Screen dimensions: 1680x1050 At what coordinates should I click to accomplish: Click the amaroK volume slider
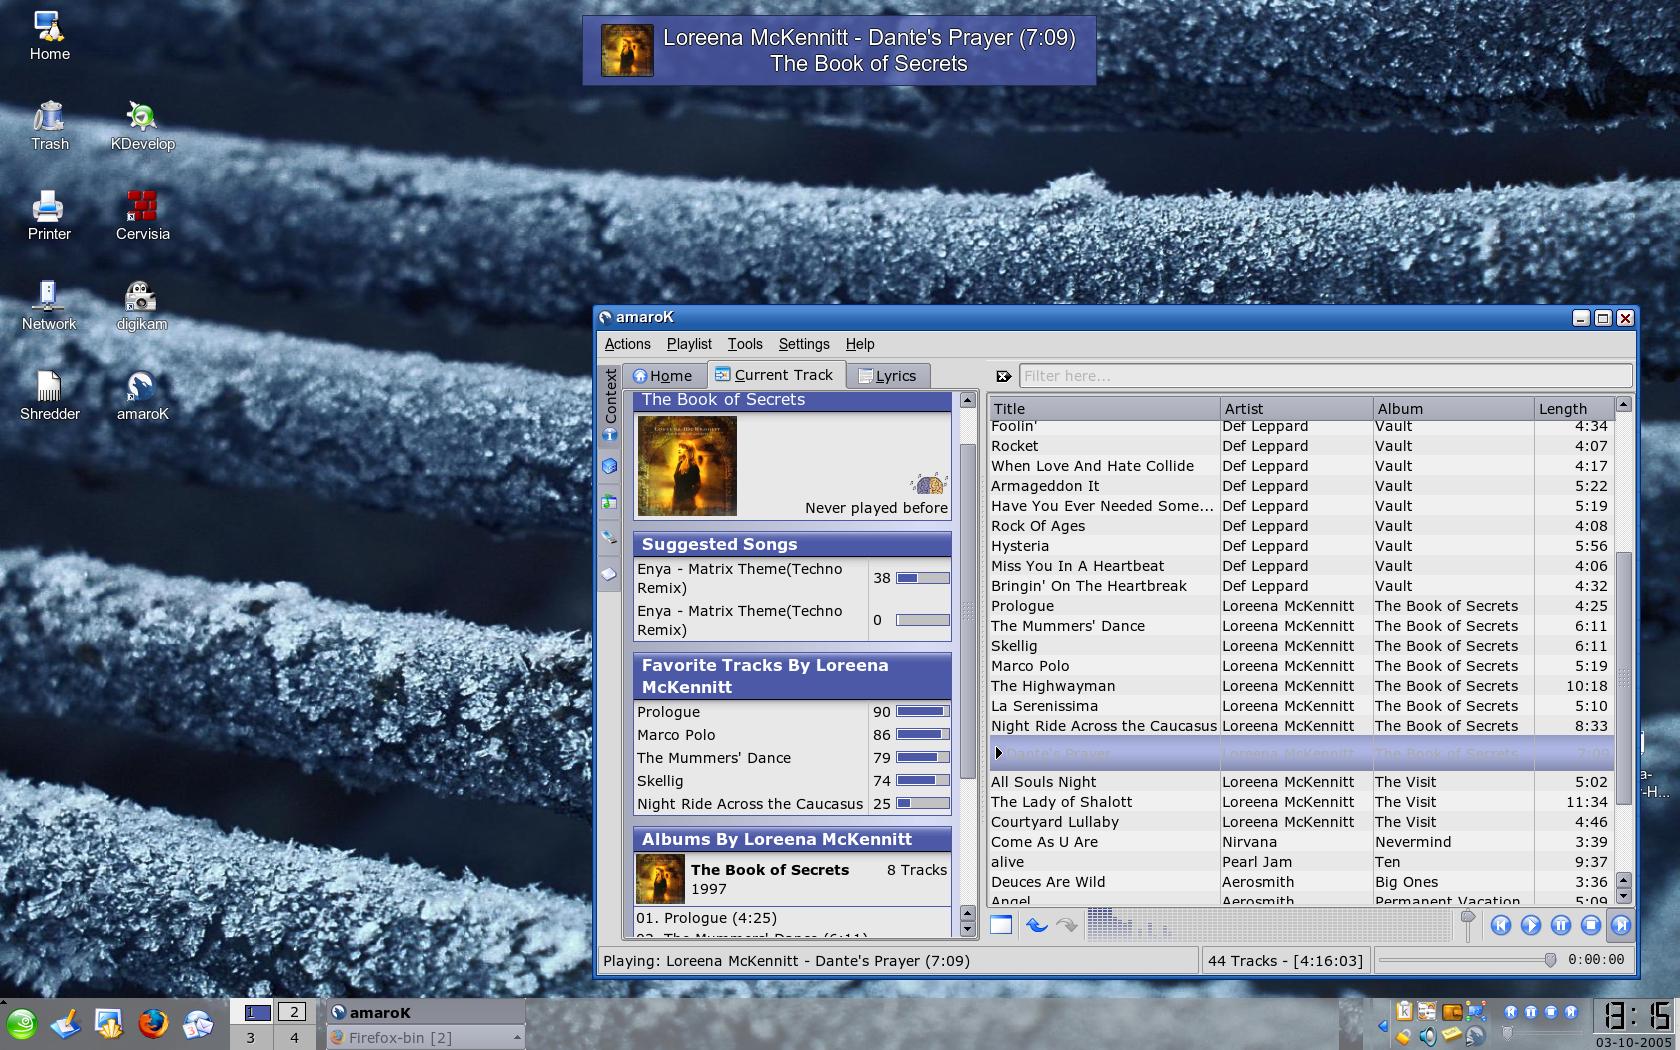[x=1467, y=925]
